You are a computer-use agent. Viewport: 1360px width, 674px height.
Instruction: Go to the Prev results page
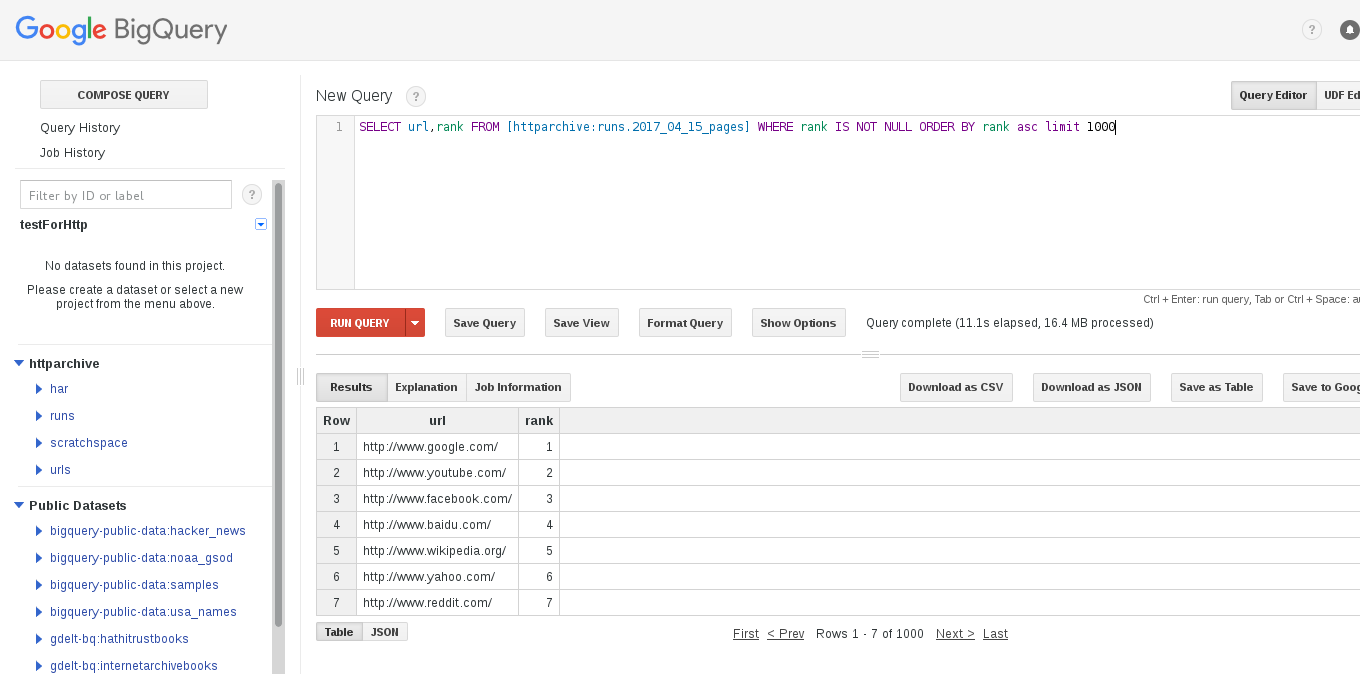(786, 634)
